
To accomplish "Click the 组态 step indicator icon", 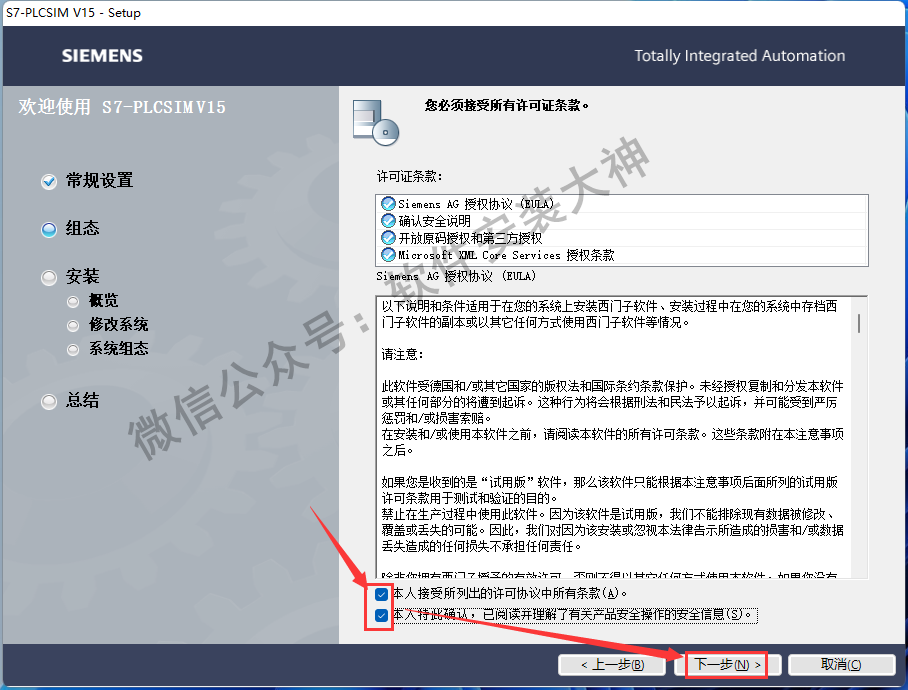I will tap(49, 229).
